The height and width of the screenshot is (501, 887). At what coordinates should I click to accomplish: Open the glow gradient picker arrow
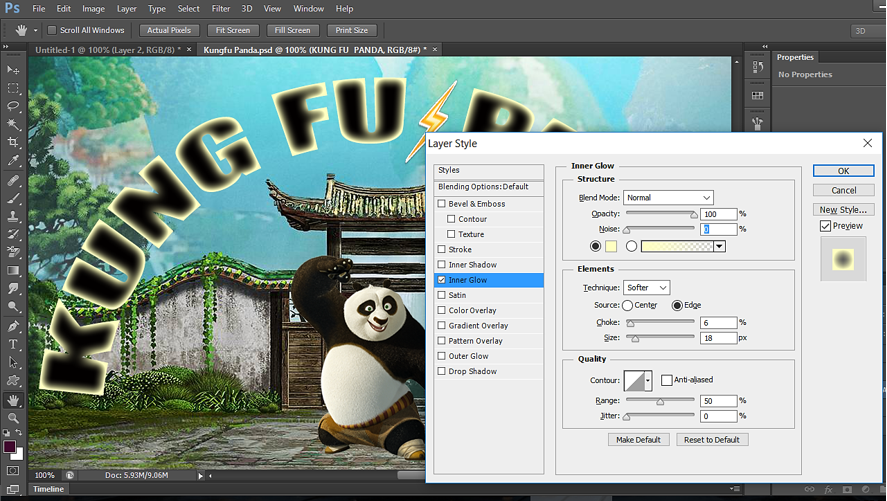coord(720,247)
